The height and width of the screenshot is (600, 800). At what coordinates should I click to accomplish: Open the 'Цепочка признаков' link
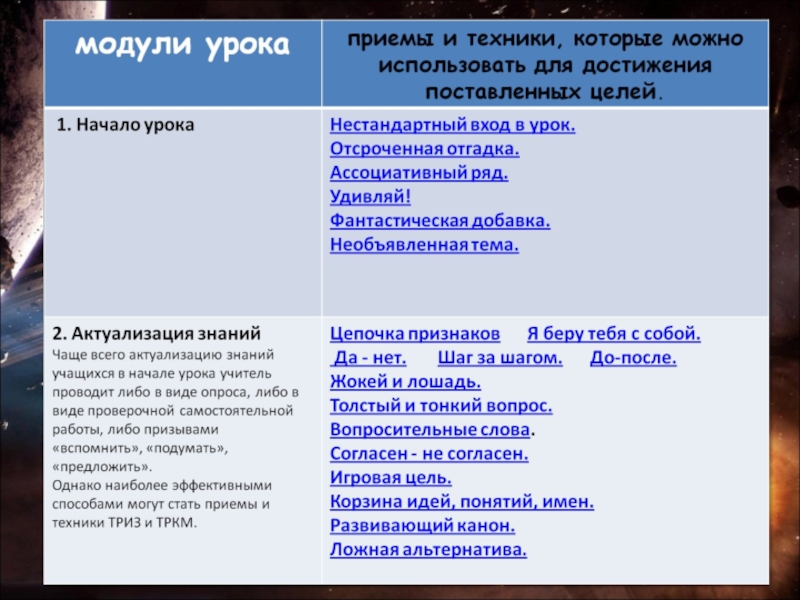415,334
